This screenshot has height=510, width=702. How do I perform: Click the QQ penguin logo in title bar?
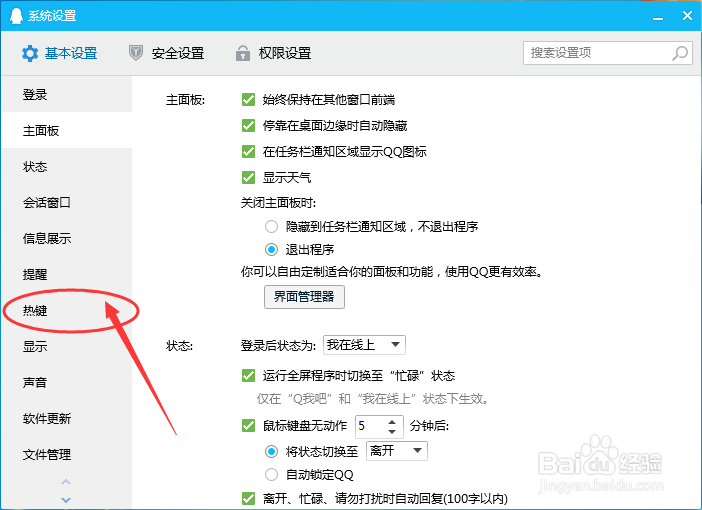tap(16, 16)
